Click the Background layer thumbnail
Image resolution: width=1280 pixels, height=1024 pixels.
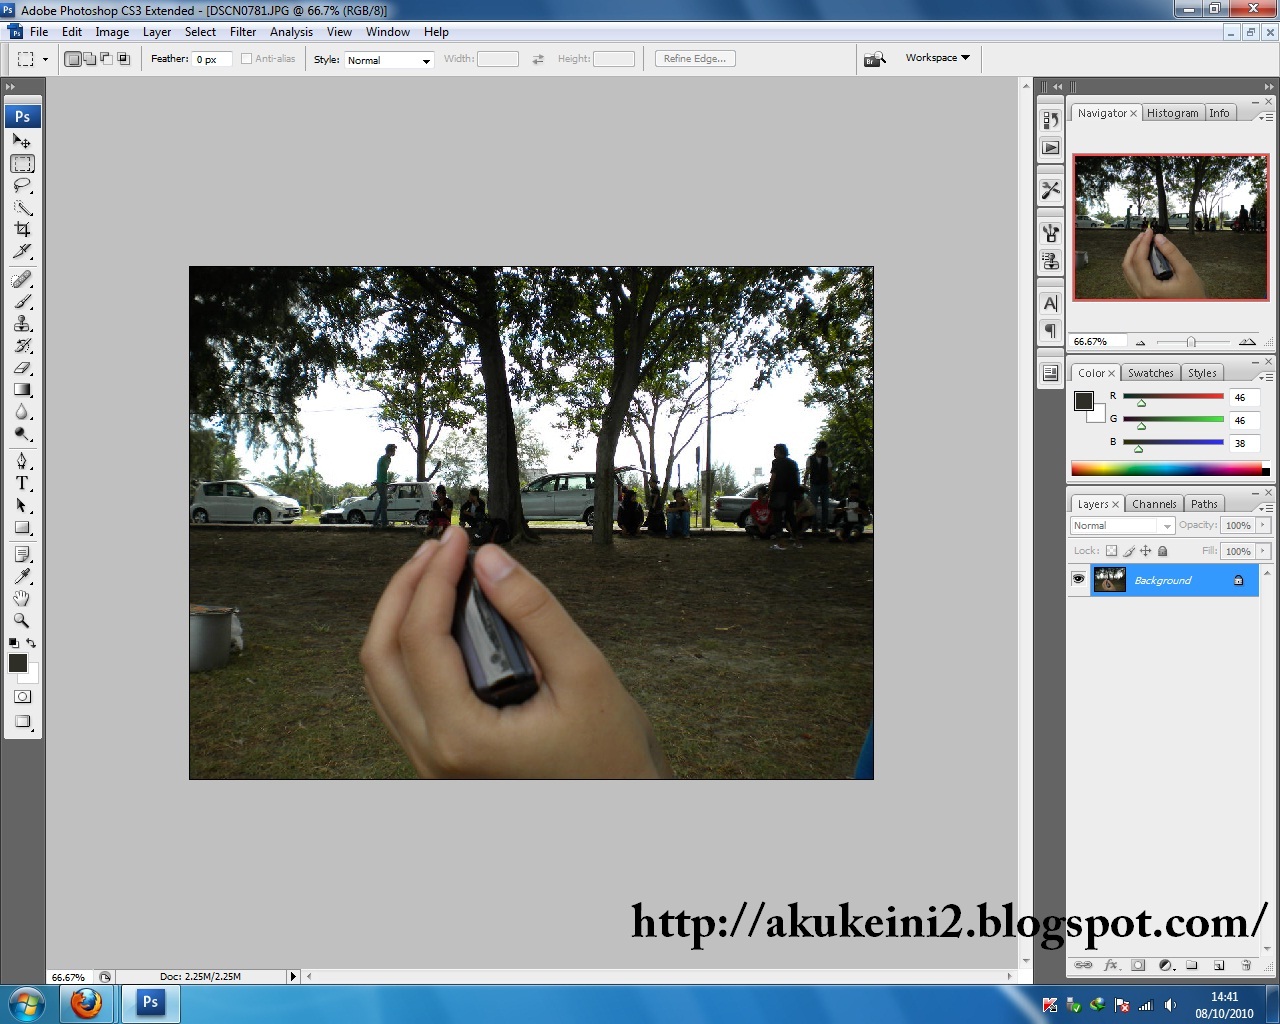(x=1109, y=579)
